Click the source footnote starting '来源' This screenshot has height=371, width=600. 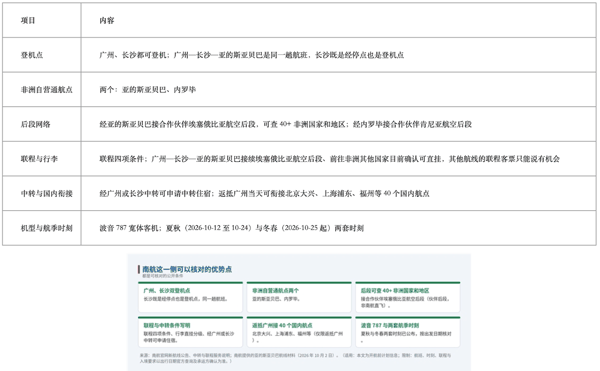[295, 358]
